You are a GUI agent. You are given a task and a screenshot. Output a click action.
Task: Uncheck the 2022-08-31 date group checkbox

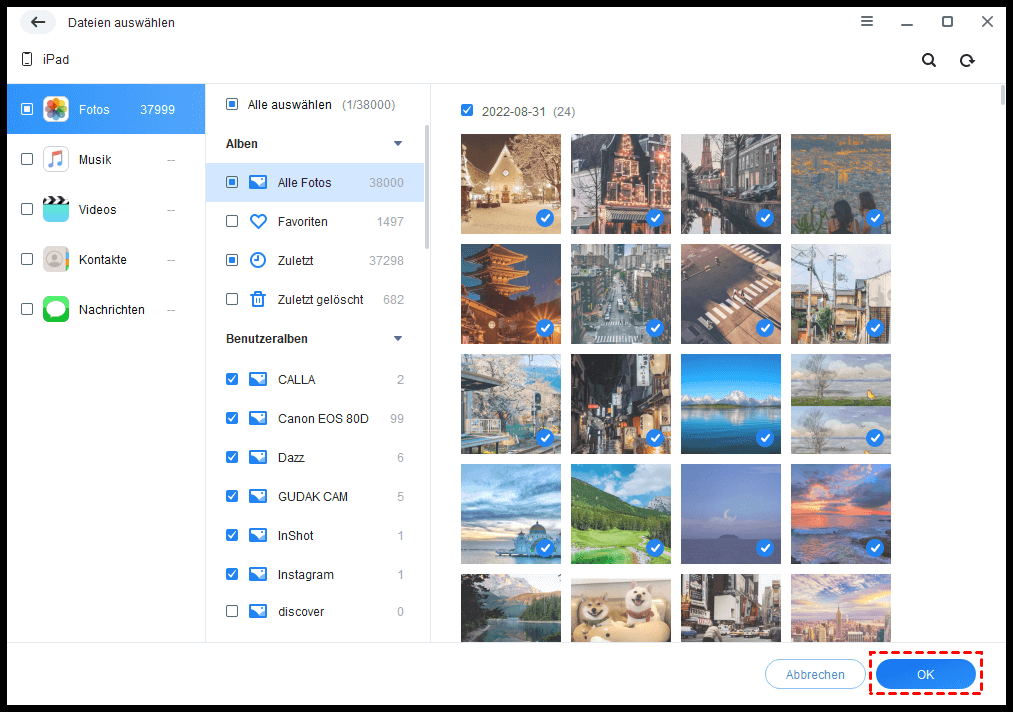467,111
